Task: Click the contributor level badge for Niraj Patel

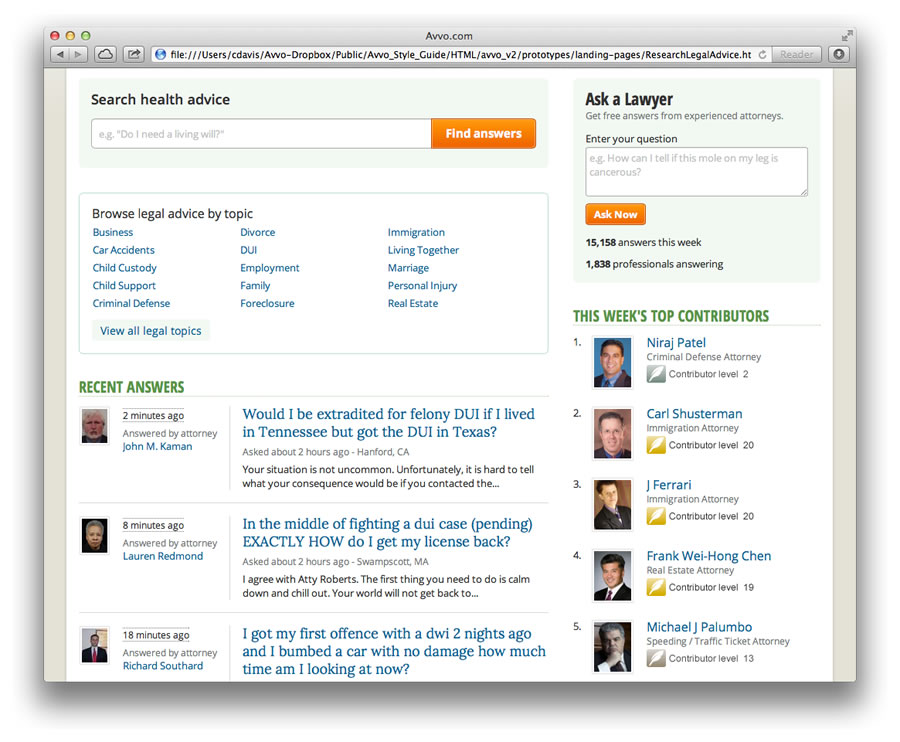Action: click(x=656, y=374)
